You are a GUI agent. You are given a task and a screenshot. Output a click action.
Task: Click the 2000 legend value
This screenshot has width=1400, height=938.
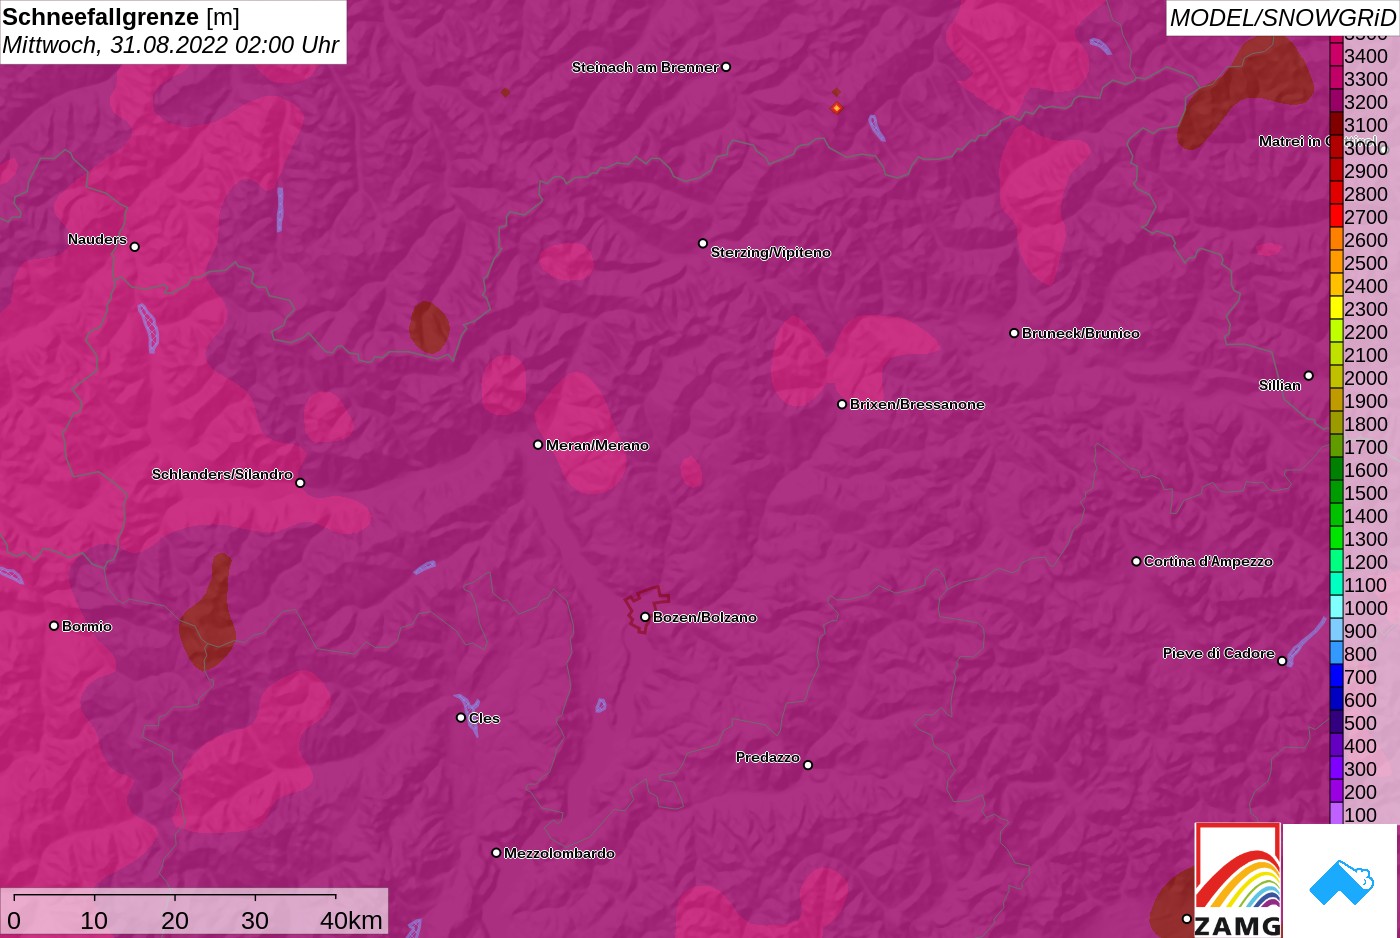point(1366,378)
